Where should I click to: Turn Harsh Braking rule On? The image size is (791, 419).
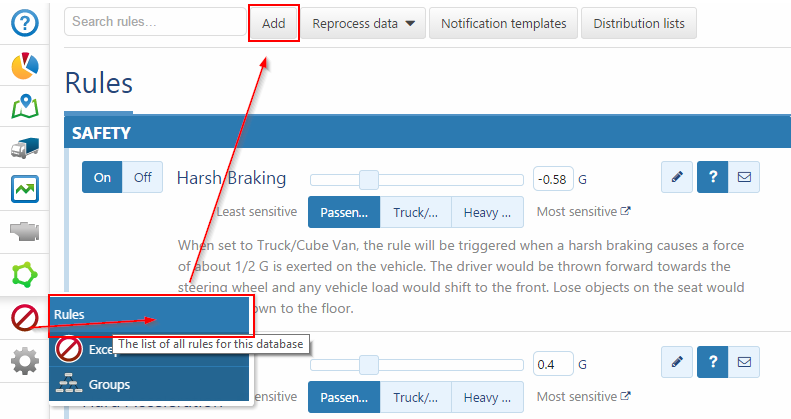(102, 177)
